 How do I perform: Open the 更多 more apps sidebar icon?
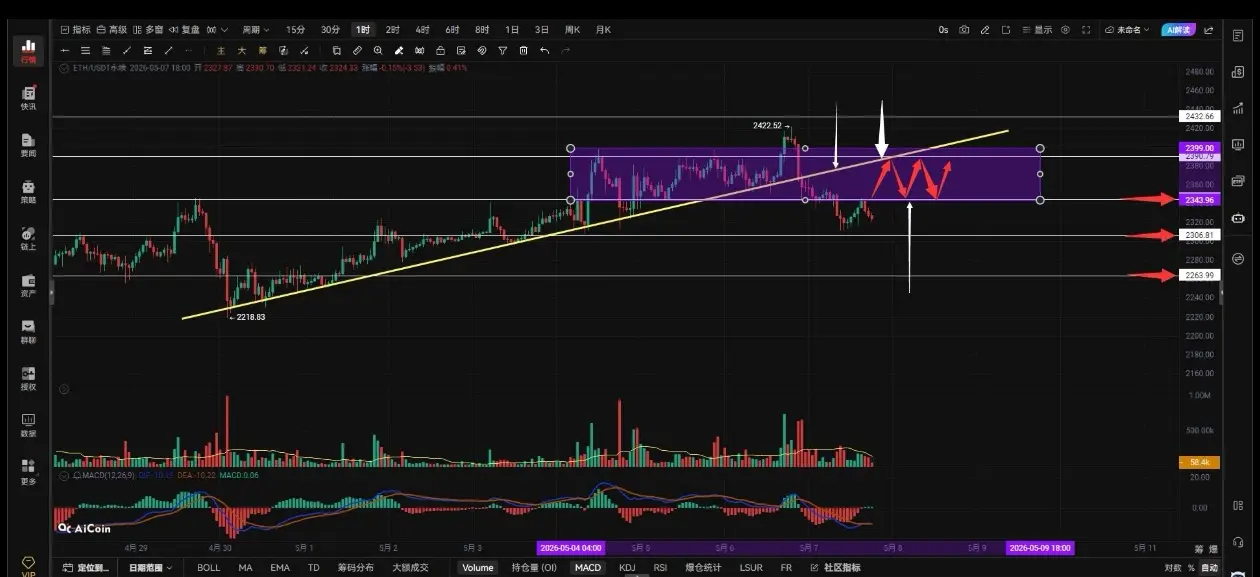pyautogui.click(x=28, y=472)
